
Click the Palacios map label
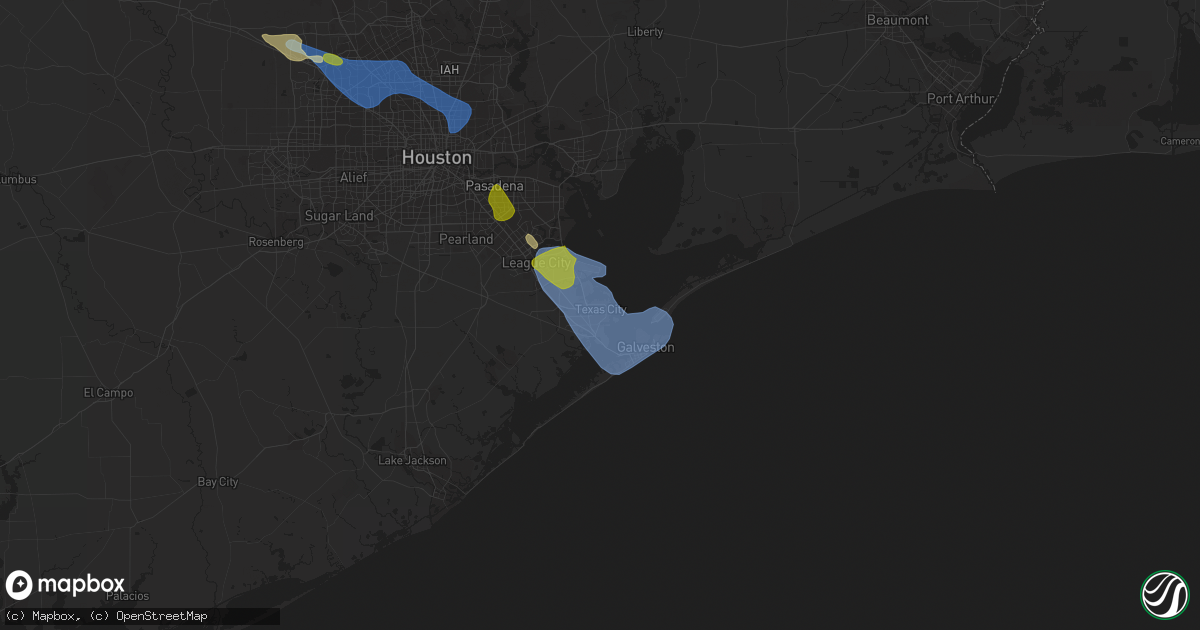pos(127,596)
